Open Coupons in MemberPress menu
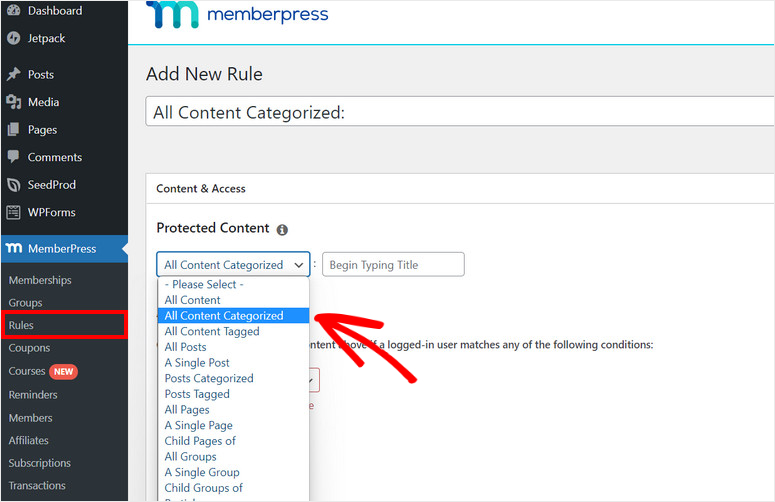Viewport: 775px width, 502px height. click(30, 348)
